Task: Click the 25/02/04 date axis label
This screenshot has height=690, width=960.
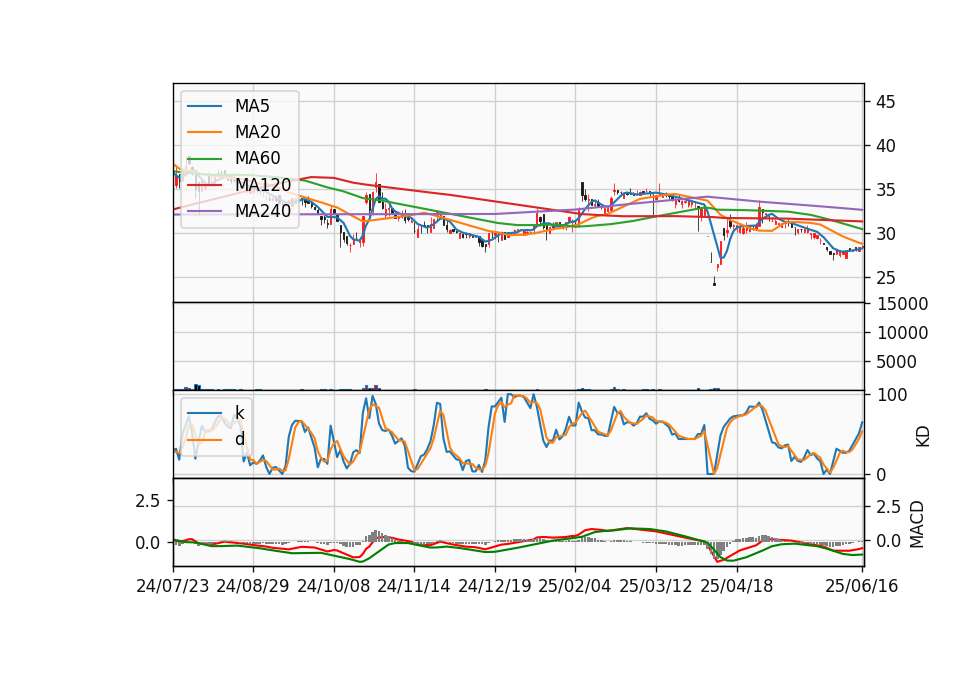Action: (575, 586)
